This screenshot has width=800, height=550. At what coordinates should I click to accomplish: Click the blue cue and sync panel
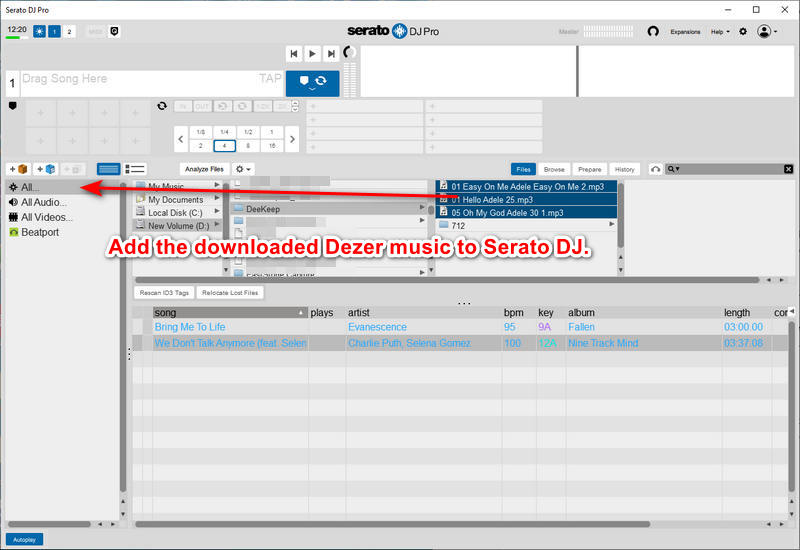312,83
